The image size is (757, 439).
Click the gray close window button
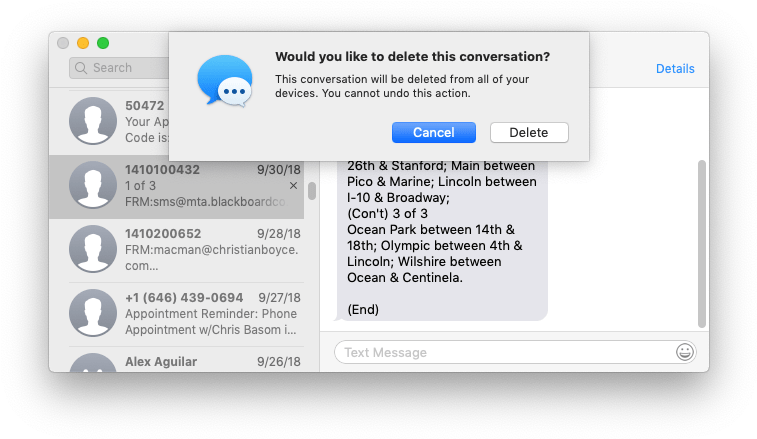[63, 43]
